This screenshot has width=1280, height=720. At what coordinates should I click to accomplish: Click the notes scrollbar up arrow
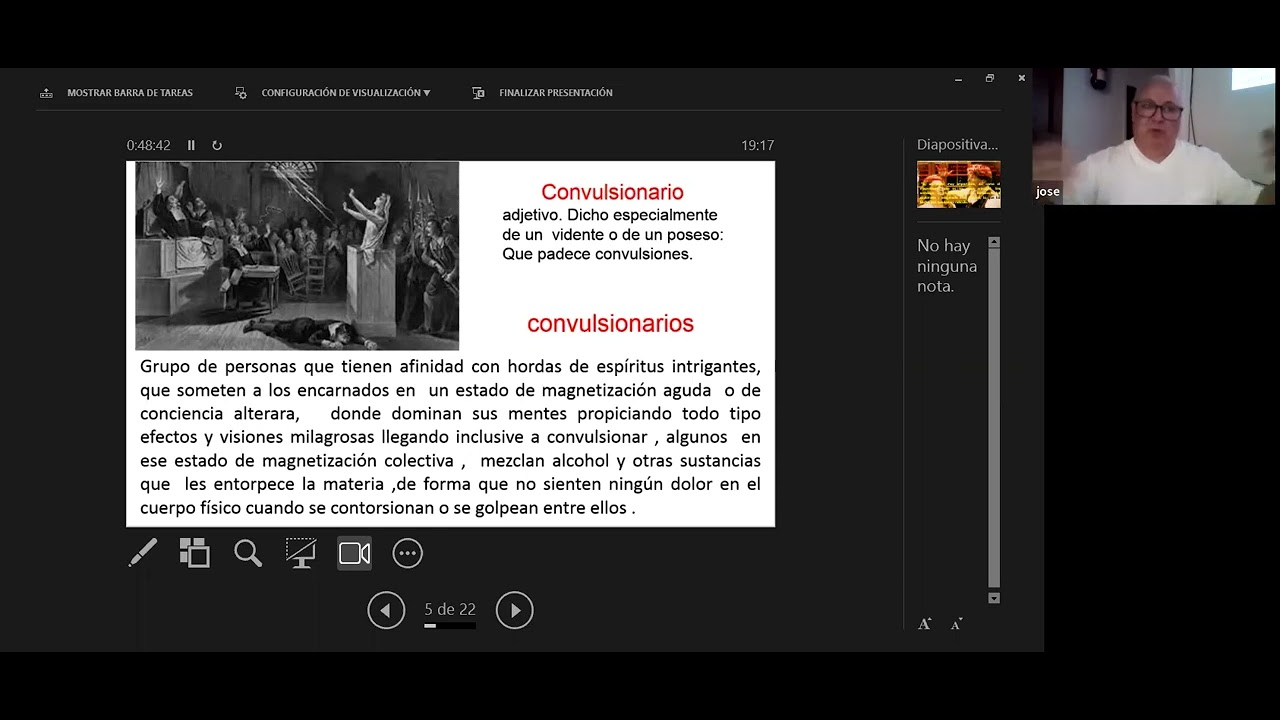pyautogui.click(x=994, y=242)
